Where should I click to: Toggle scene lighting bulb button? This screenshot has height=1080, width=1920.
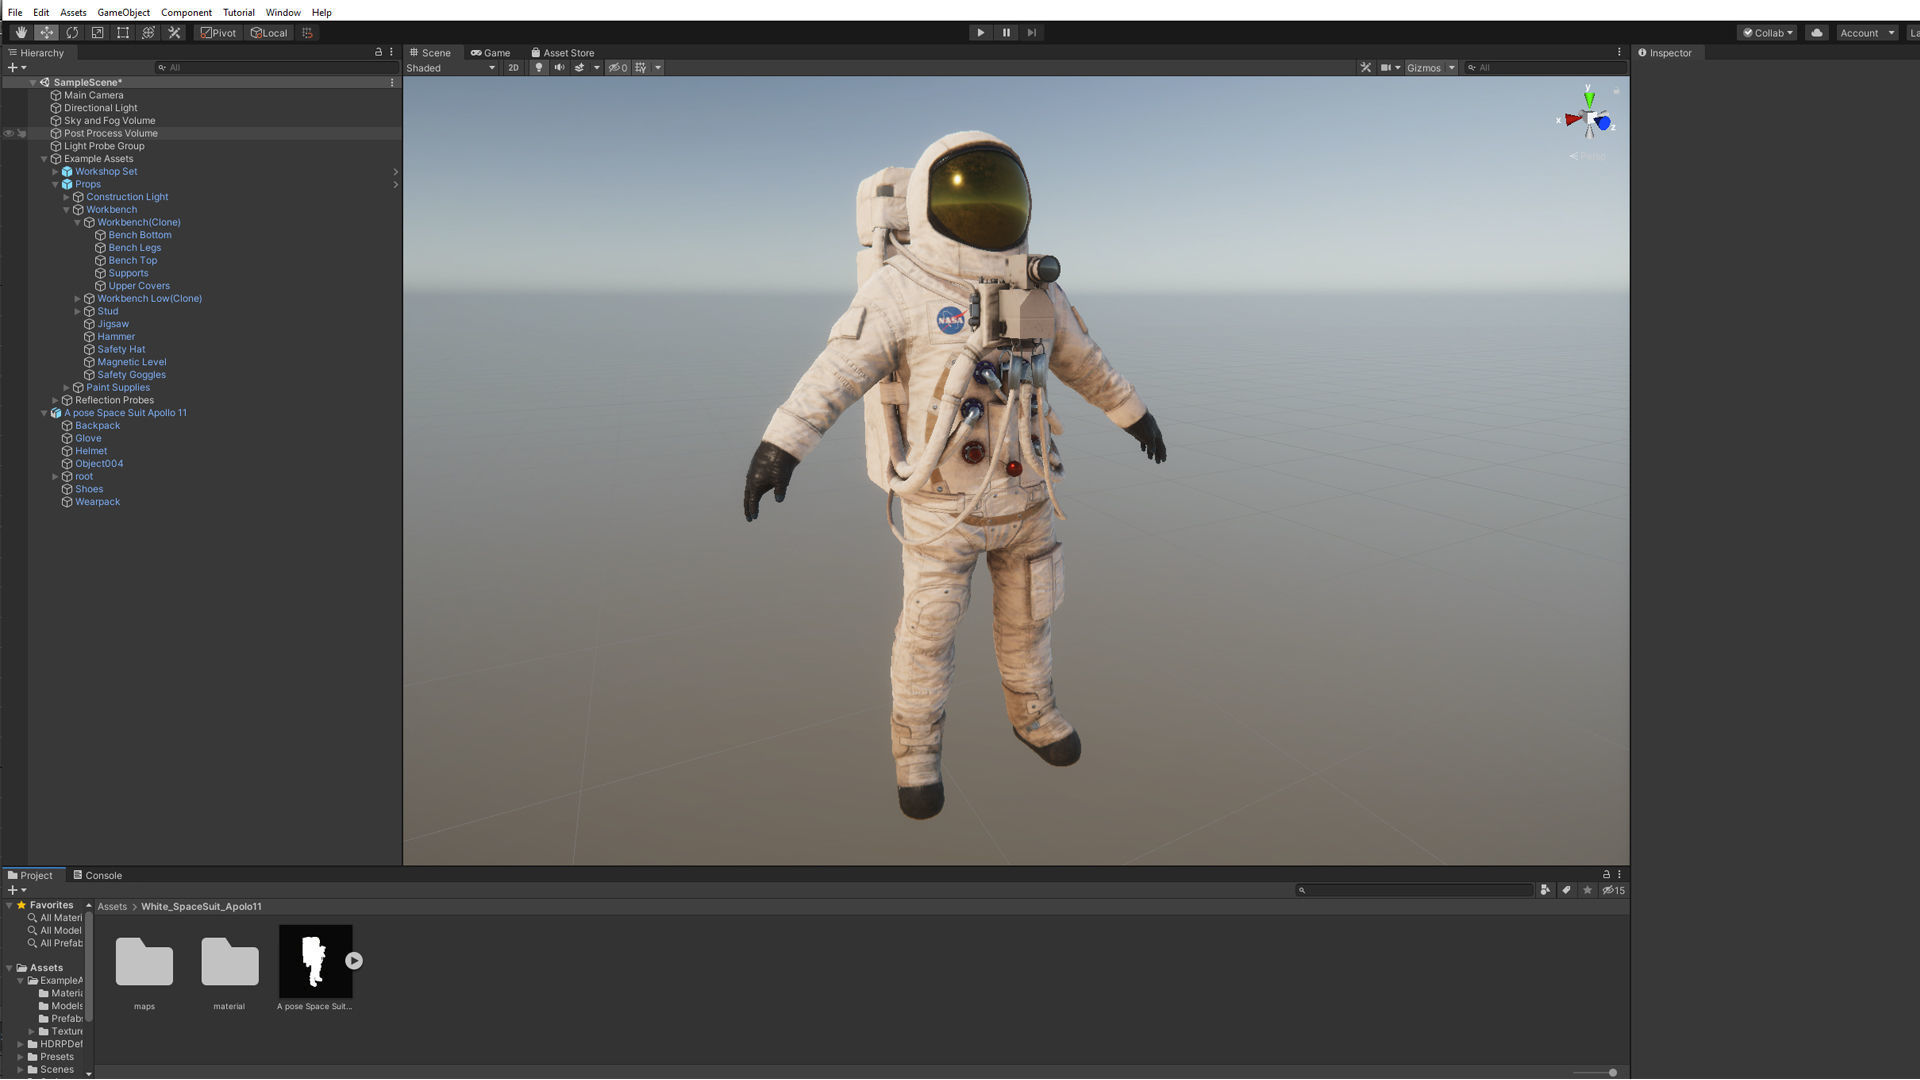click(539, 68)
